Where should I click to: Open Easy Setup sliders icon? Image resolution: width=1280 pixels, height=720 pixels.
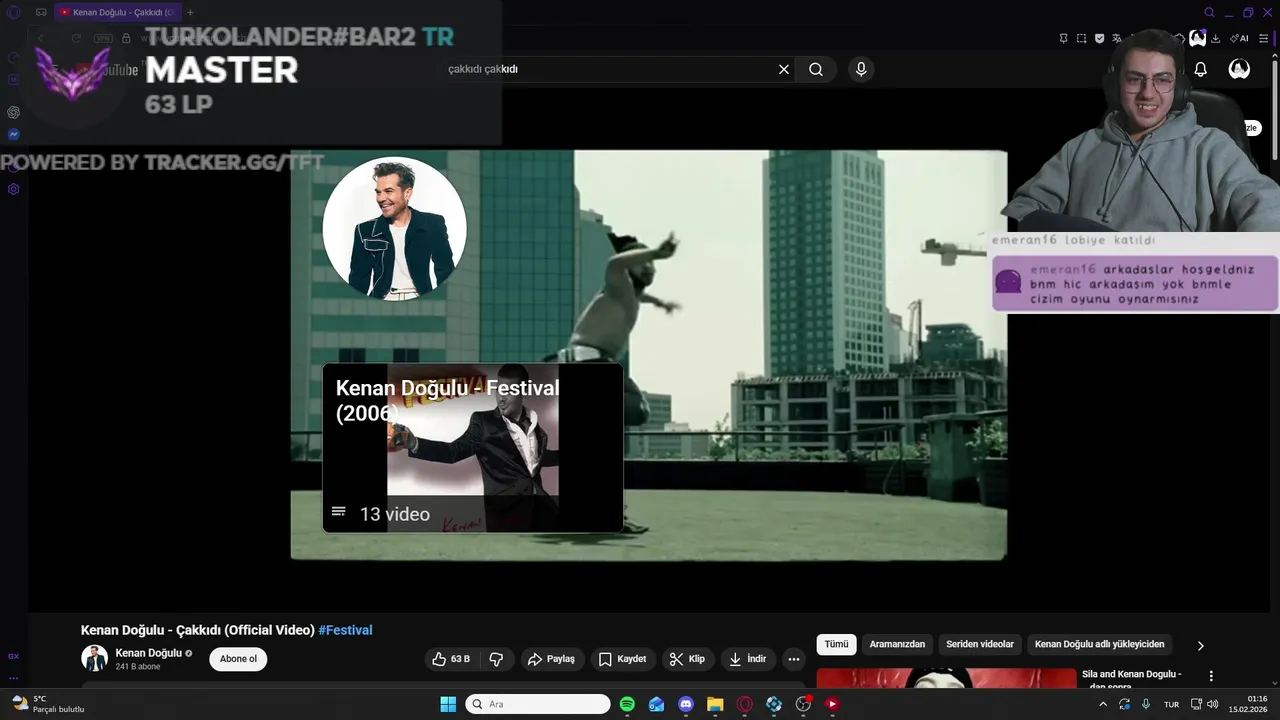[1263, 38]
